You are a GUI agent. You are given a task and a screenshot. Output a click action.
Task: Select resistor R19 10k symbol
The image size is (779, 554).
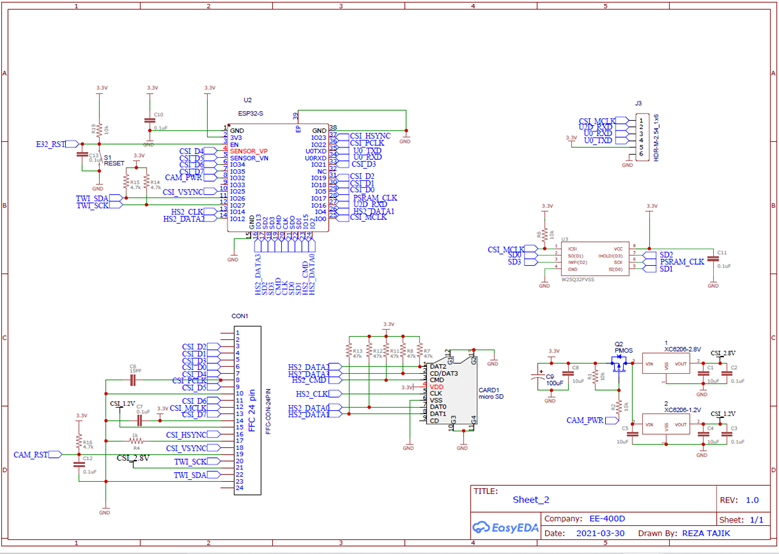99,130
